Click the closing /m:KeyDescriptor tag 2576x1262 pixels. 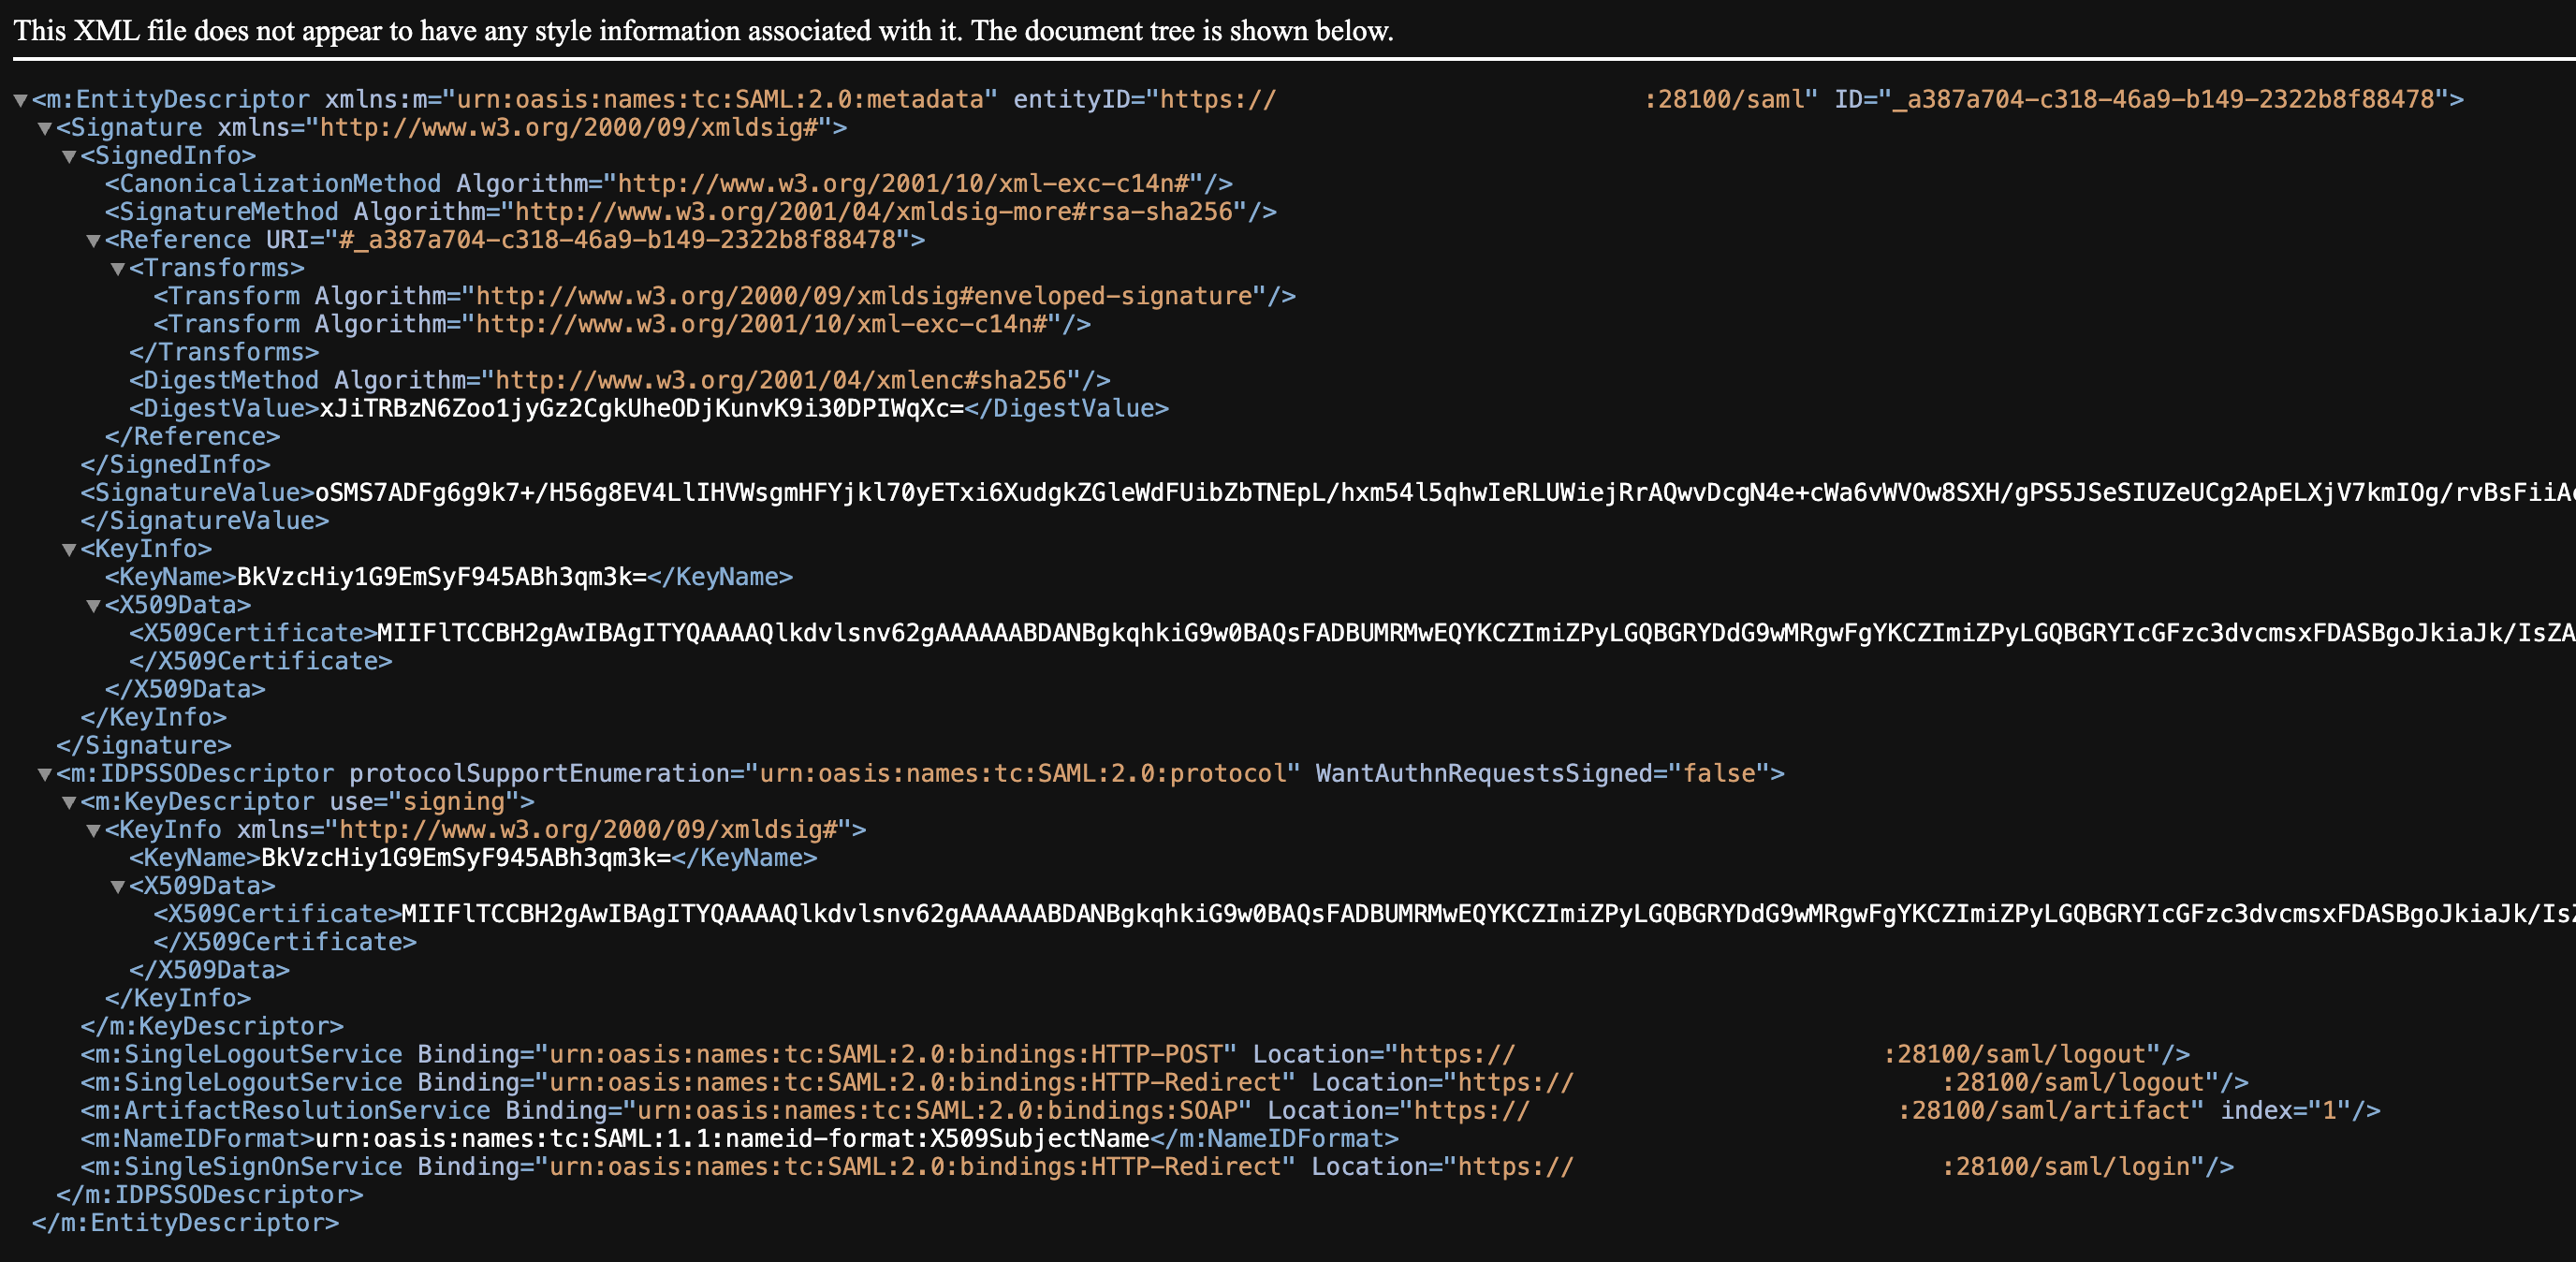click(x=212, y=1026)
